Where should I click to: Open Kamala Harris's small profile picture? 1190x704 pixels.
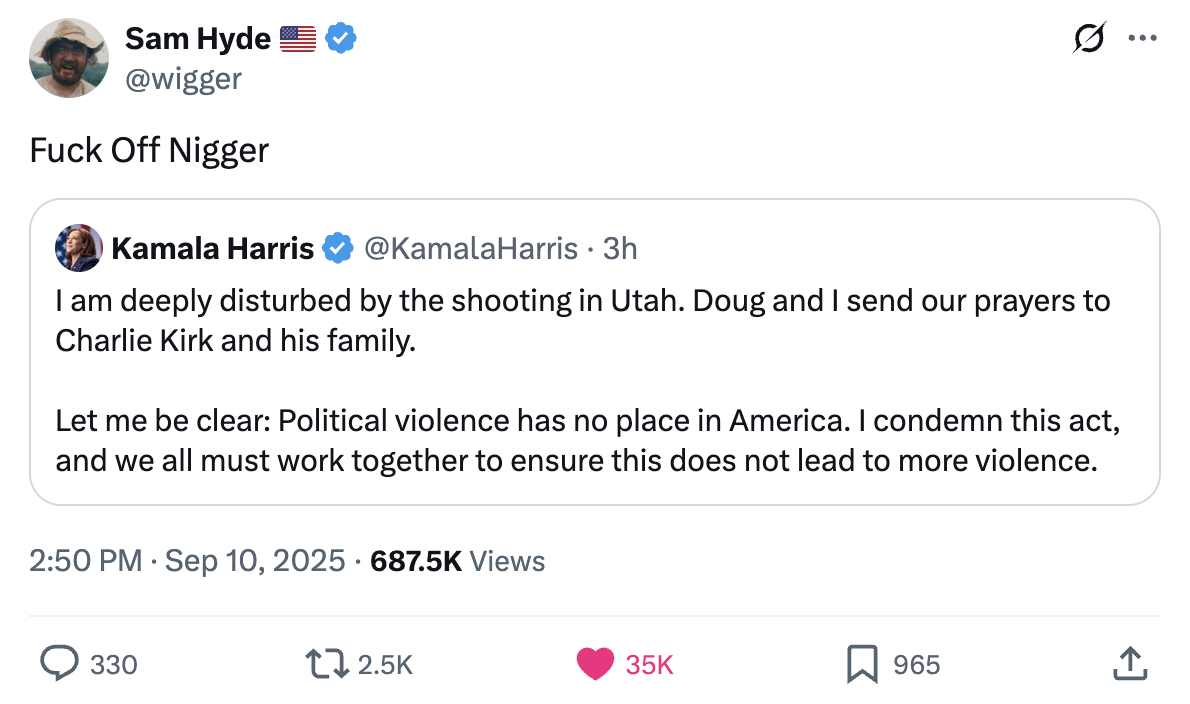coord(79,248)
